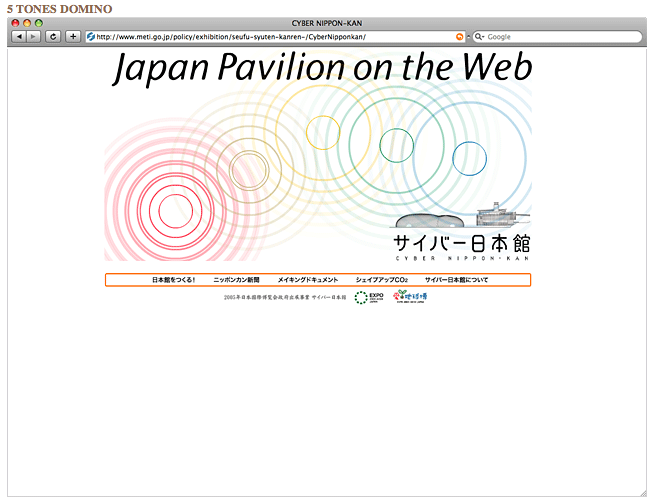Click the red close window button

click(x=16, y=23)
